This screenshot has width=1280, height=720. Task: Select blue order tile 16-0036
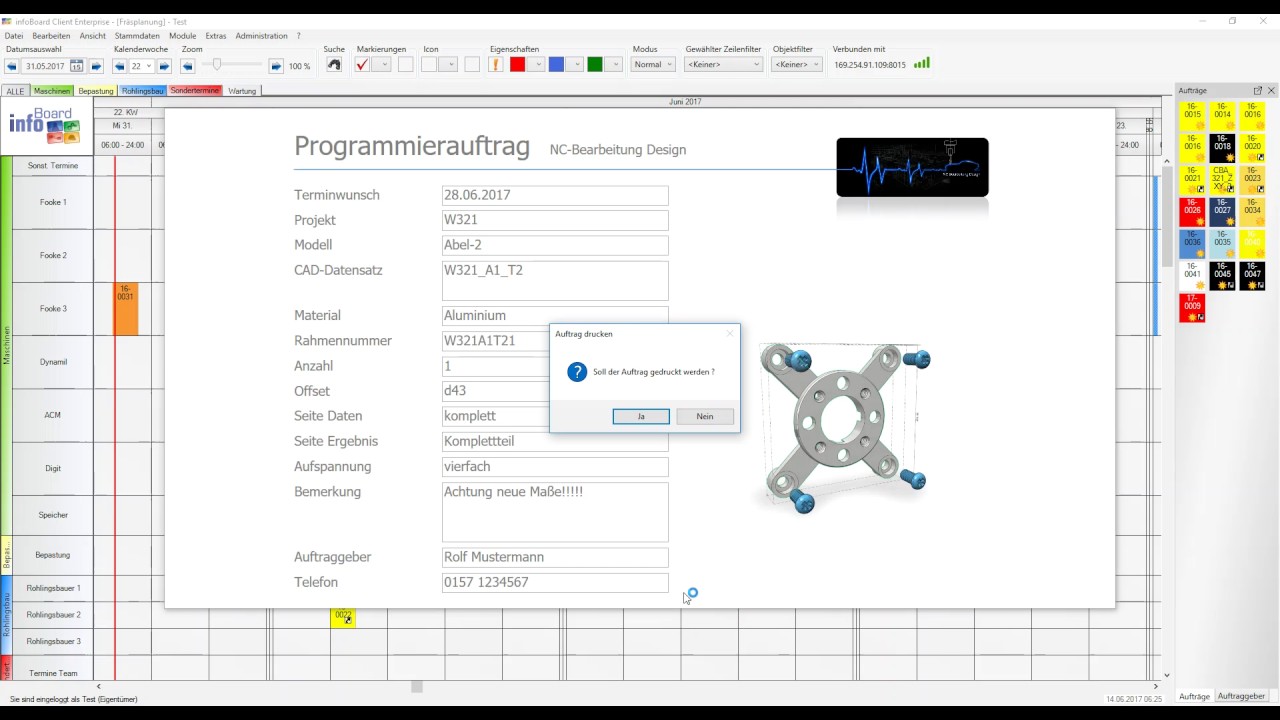coord(1192,245)
